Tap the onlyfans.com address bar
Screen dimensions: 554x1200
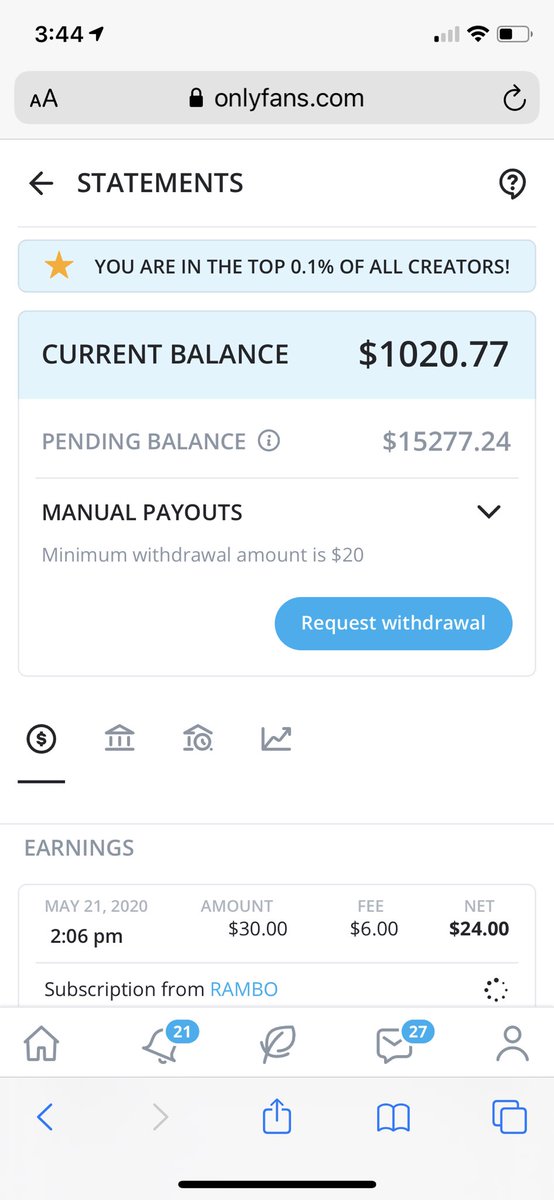tap(277, 98)
